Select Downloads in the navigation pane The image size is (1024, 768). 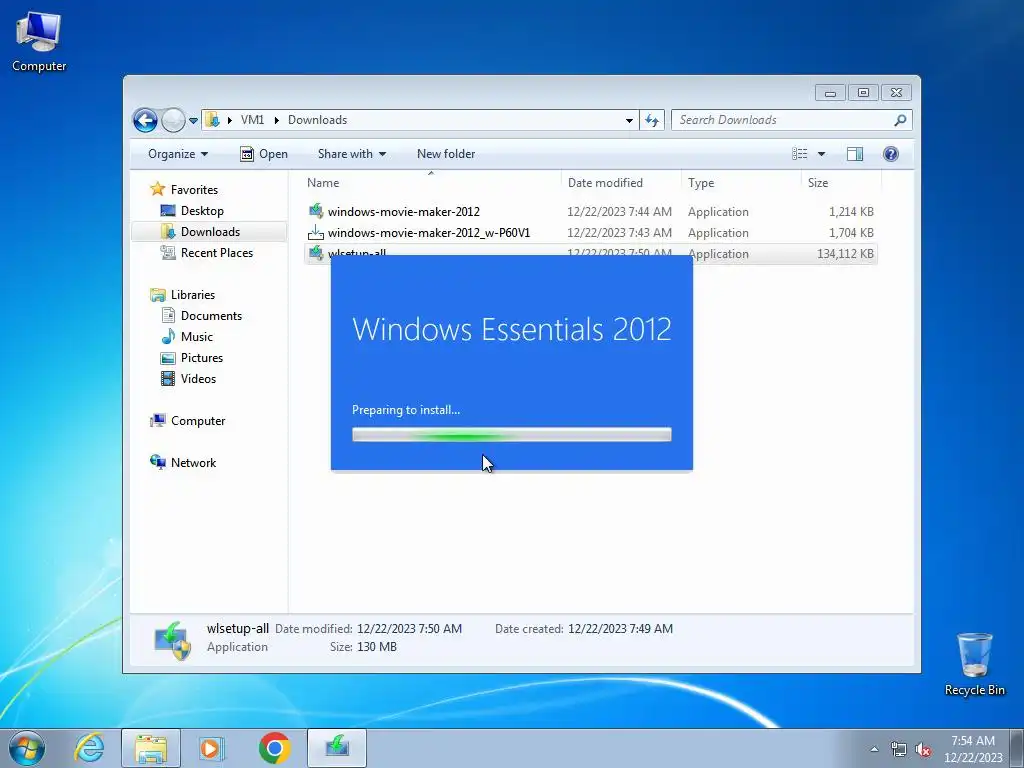coord(210,232)
